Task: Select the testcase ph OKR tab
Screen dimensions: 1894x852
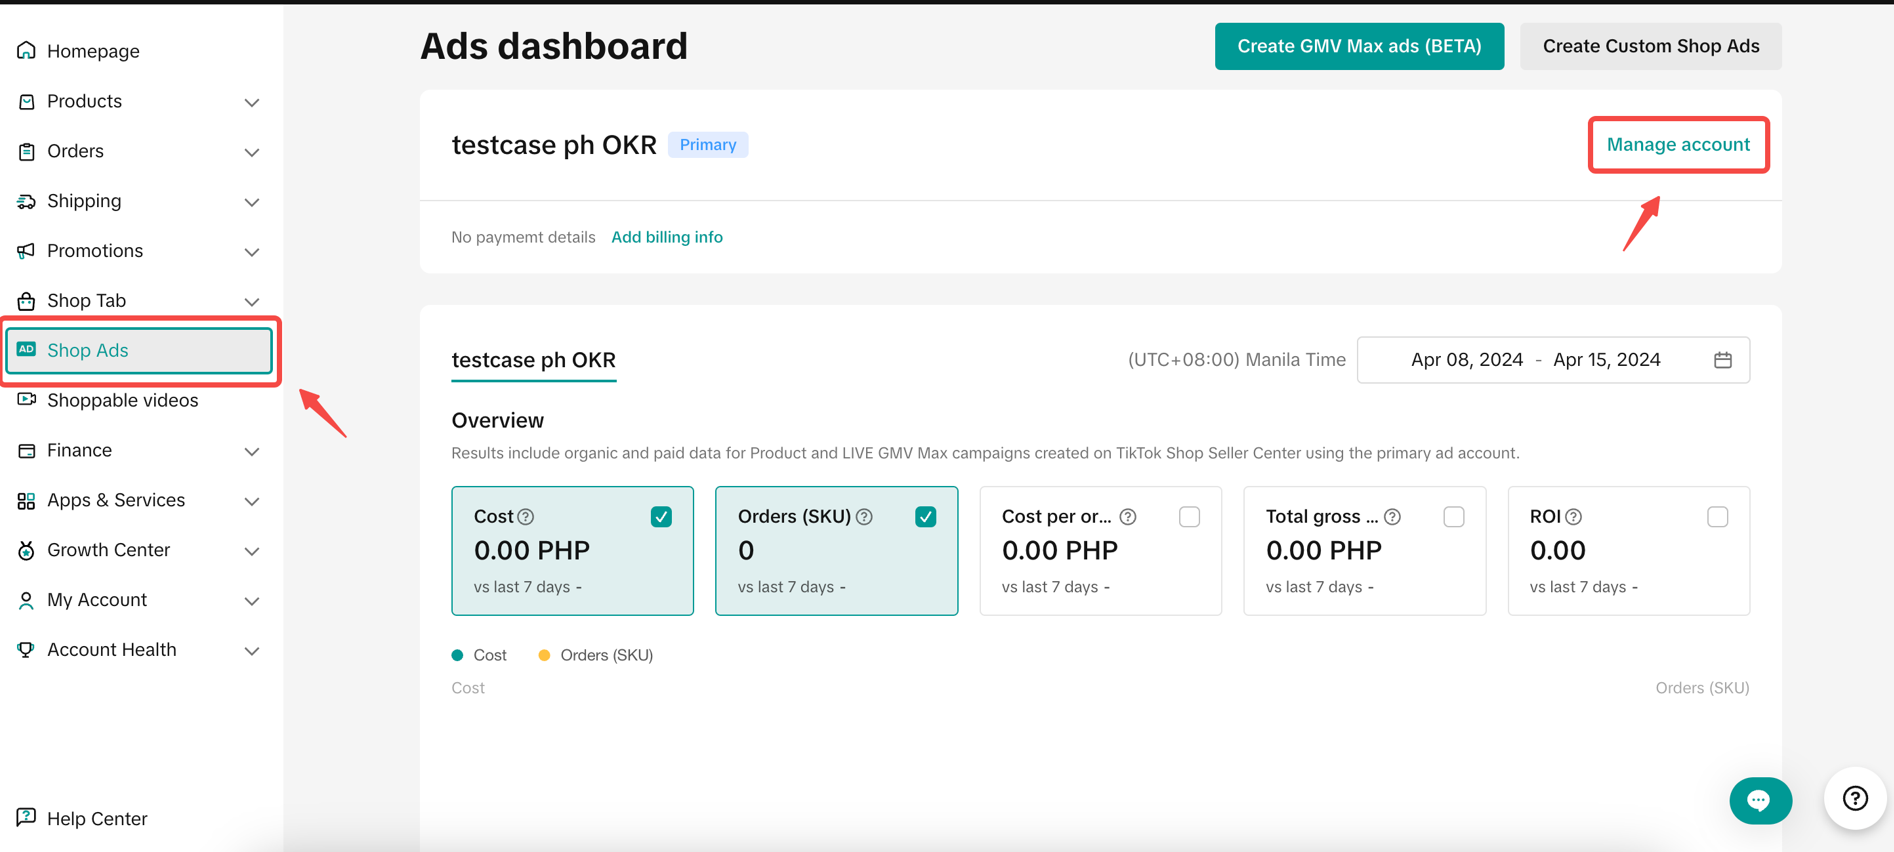Action: [x=533, y=360]
